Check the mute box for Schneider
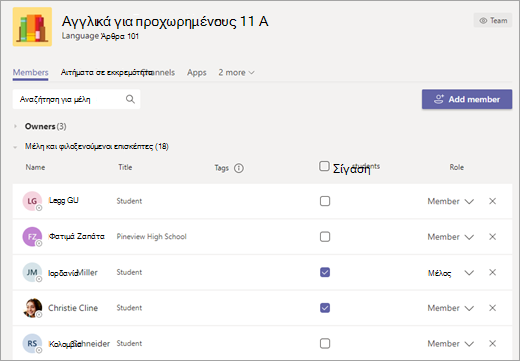This screenshot has height=361, width=520. tap(325, 343)
